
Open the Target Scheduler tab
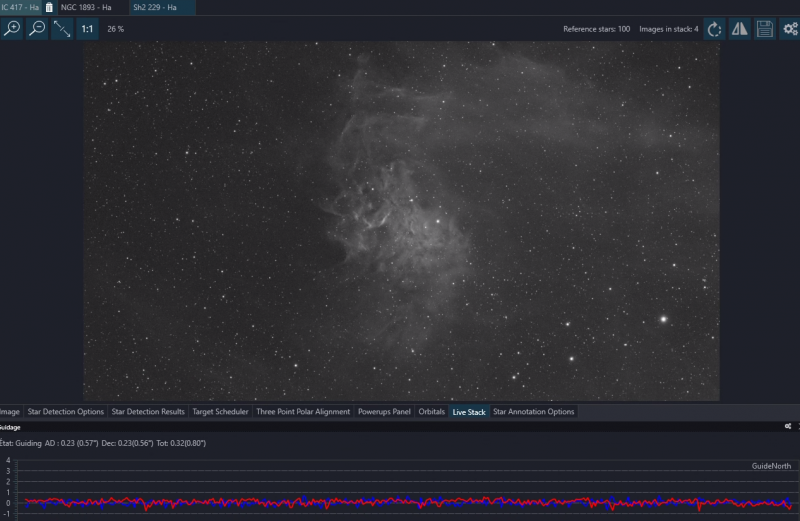tap(220, 412)
